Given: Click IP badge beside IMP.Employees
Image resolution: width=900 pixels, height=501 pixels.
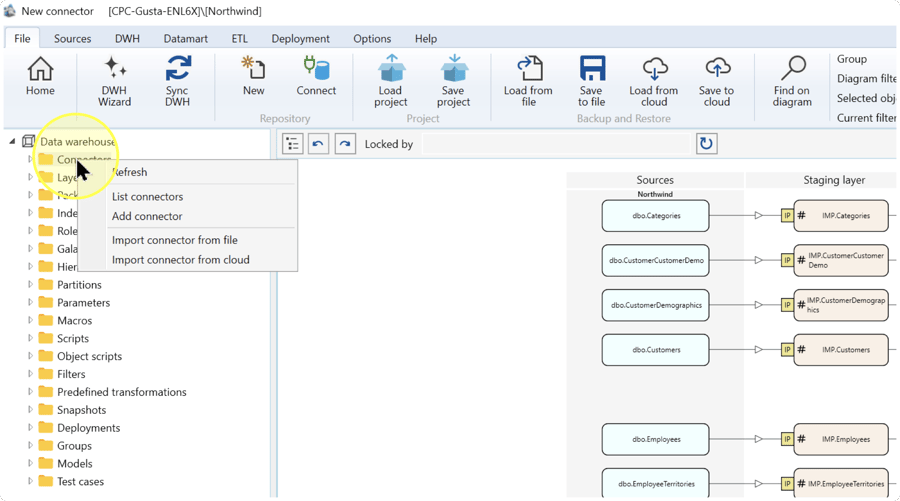Looking at the screenshot, I should tap(787, 439).
